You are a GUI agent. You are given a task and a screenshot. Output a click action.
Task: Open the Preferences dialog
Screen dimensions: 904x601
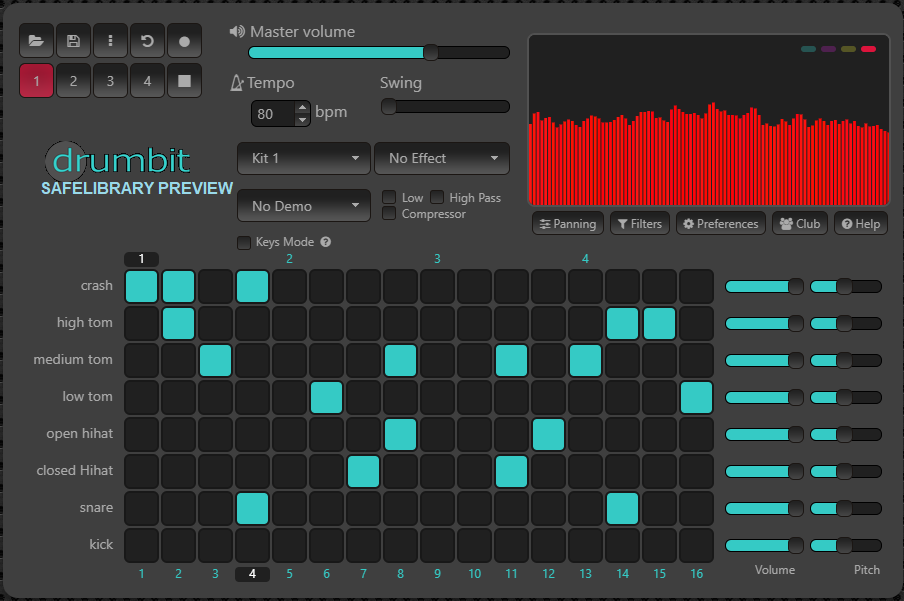[720, 223]
